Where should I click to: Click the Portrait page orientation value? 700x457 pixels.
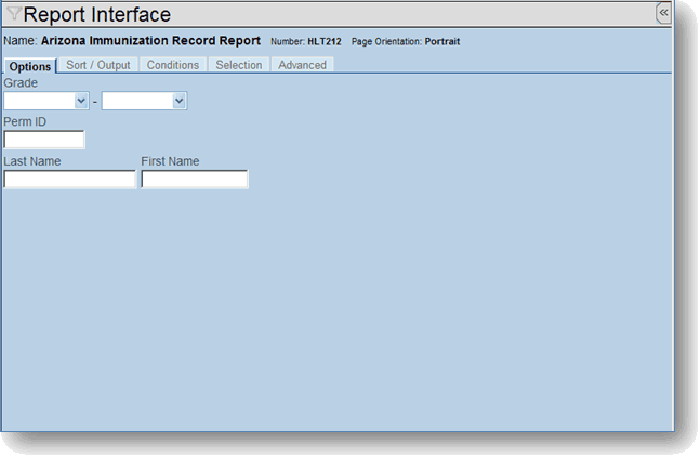coord(442,42)
